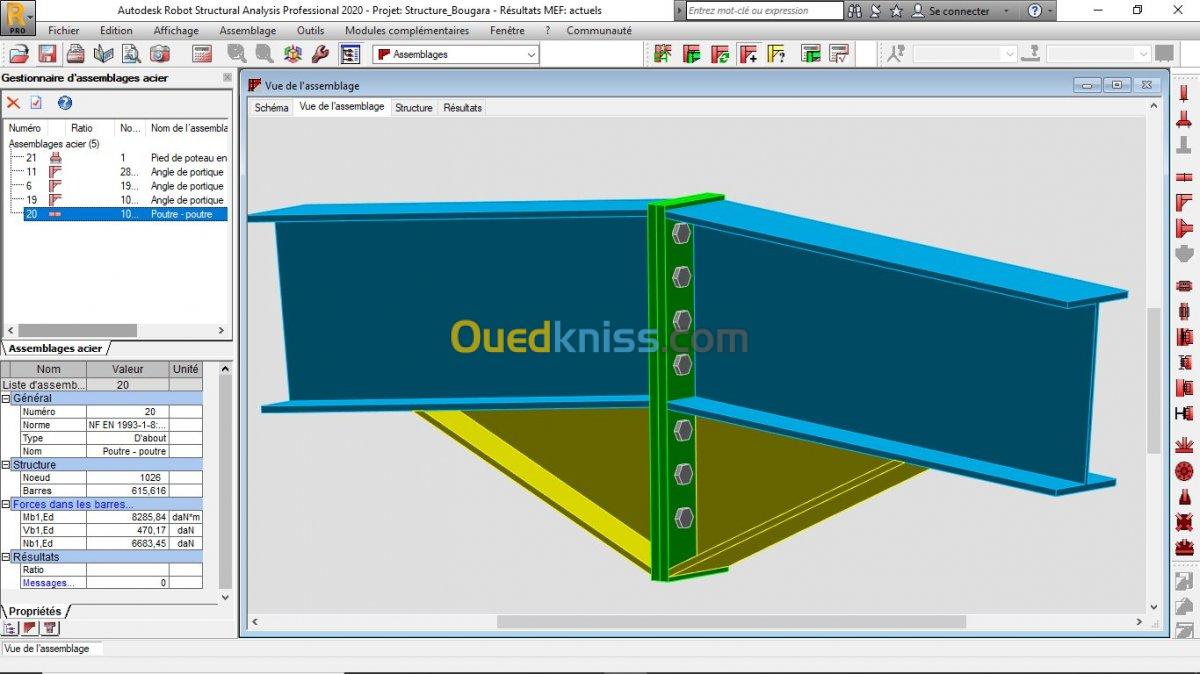Click the Forces dans les barres... link
The height and width of the screenshot is (674, 1200).
click(73, 504)
